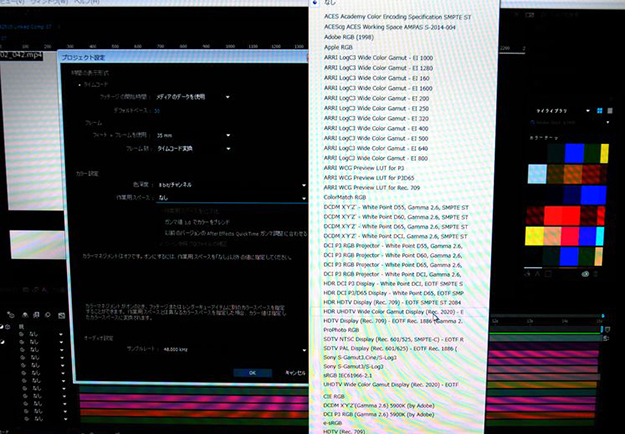Open the サンプルレート 48.000 kHz dropdown

234,350
